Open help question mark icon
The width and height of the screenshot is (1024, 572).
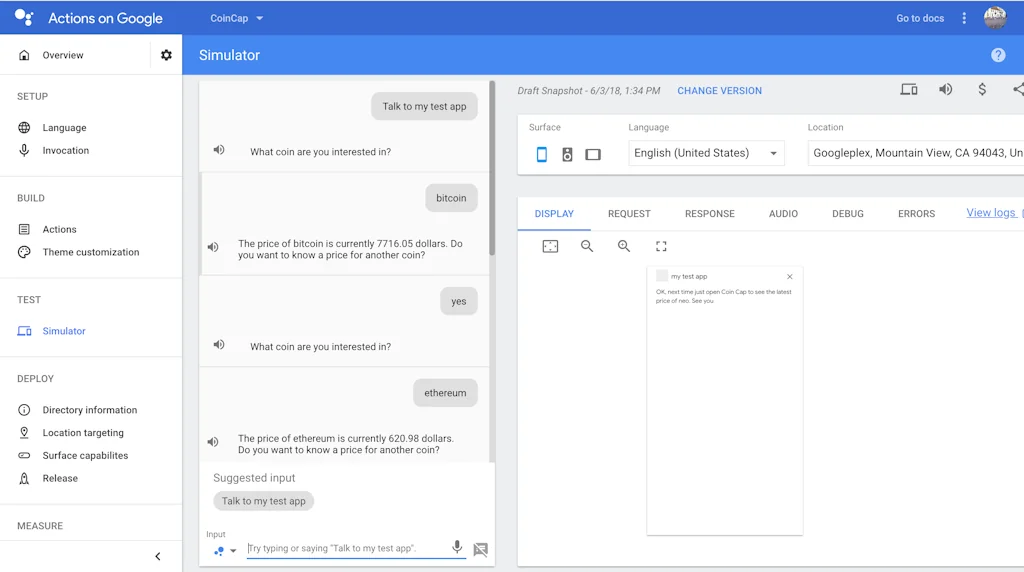click(x=997, y=55)
